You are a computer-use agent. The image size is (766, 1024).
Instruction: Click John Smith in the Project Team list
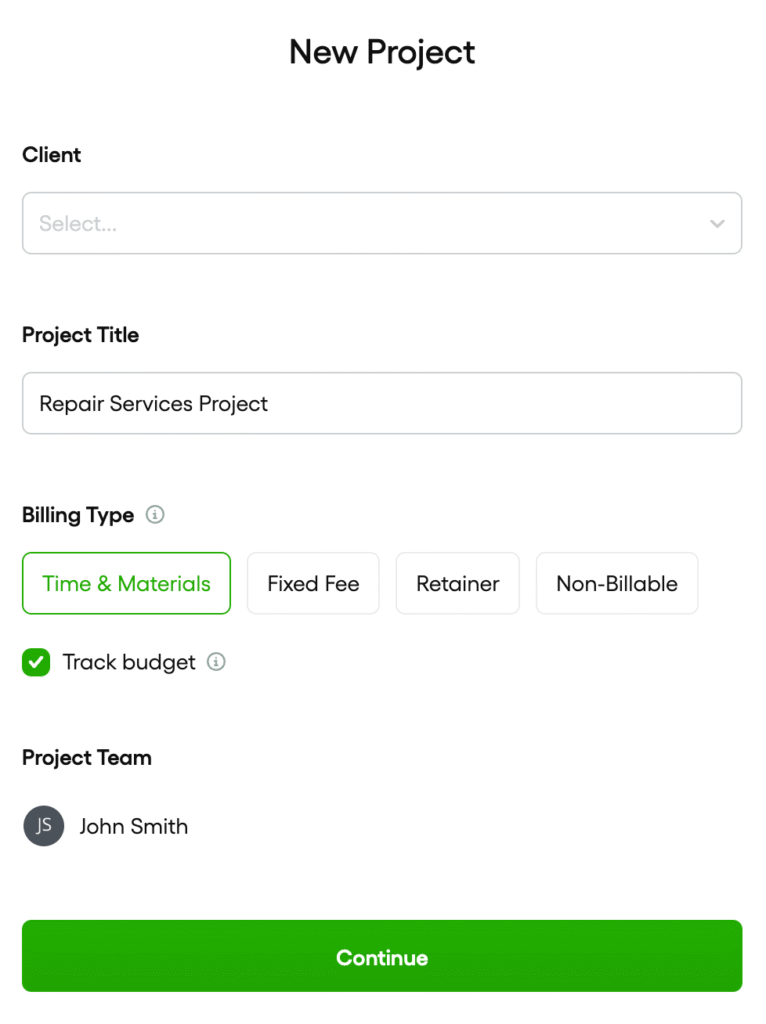[x=134, y=826]
